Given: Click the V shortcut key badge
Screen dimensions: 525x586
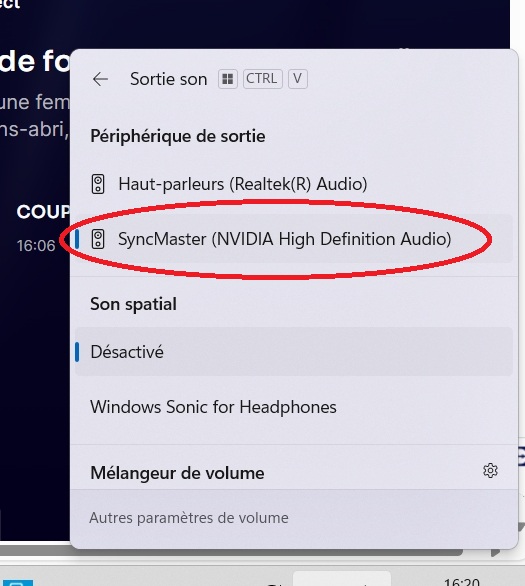Looking at the screenshot, I should [x=297, y=79].
